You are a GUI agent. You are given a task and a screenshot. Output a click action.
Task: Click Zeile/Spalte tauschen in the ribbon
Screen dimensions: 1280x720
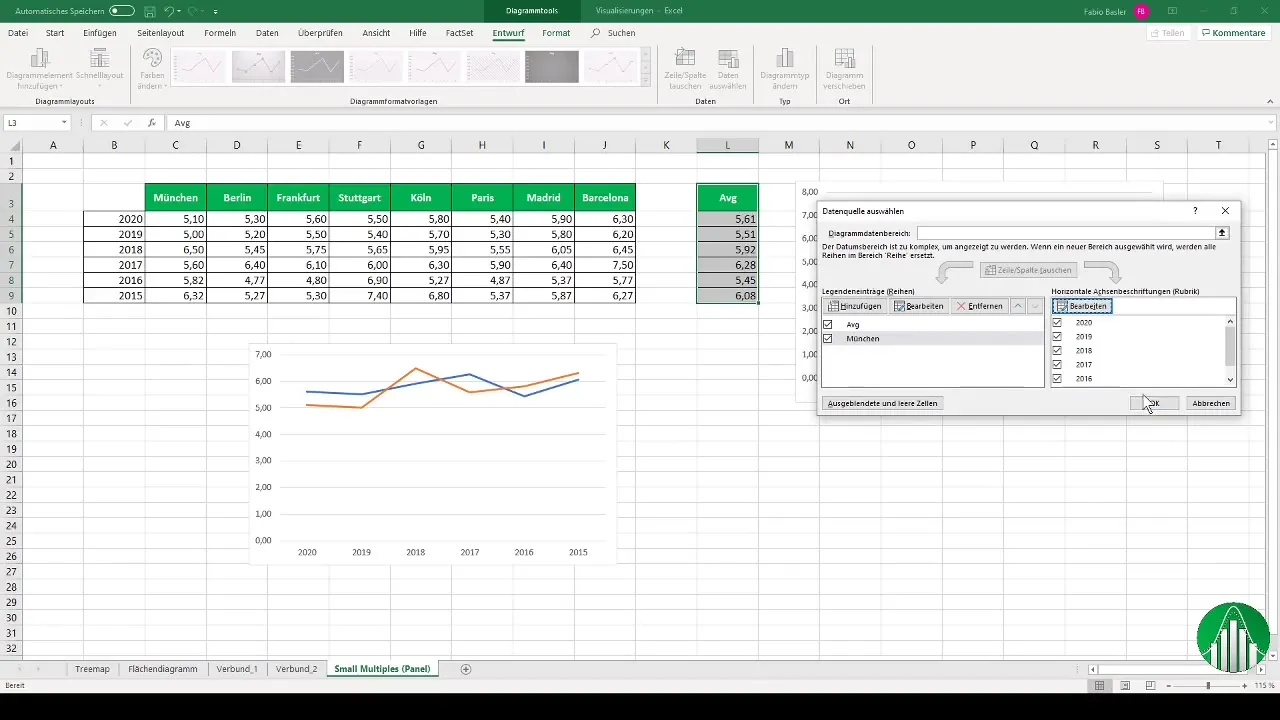pos(685,67)
